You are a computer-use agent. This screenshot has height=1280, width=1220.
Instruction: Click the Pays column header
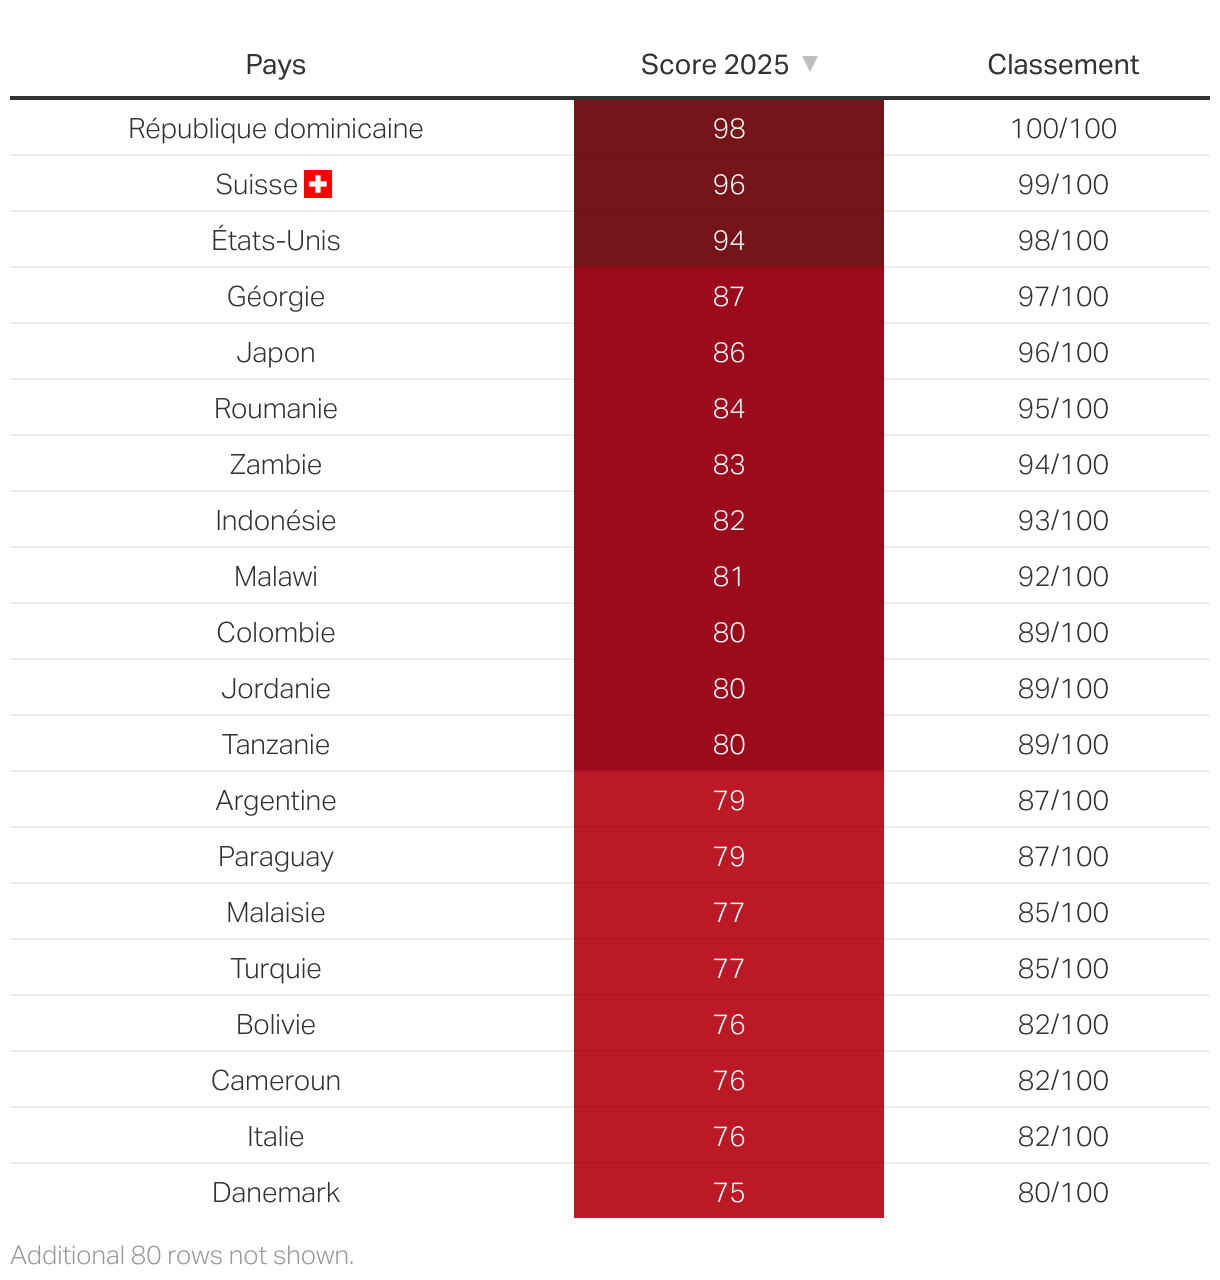275,65
